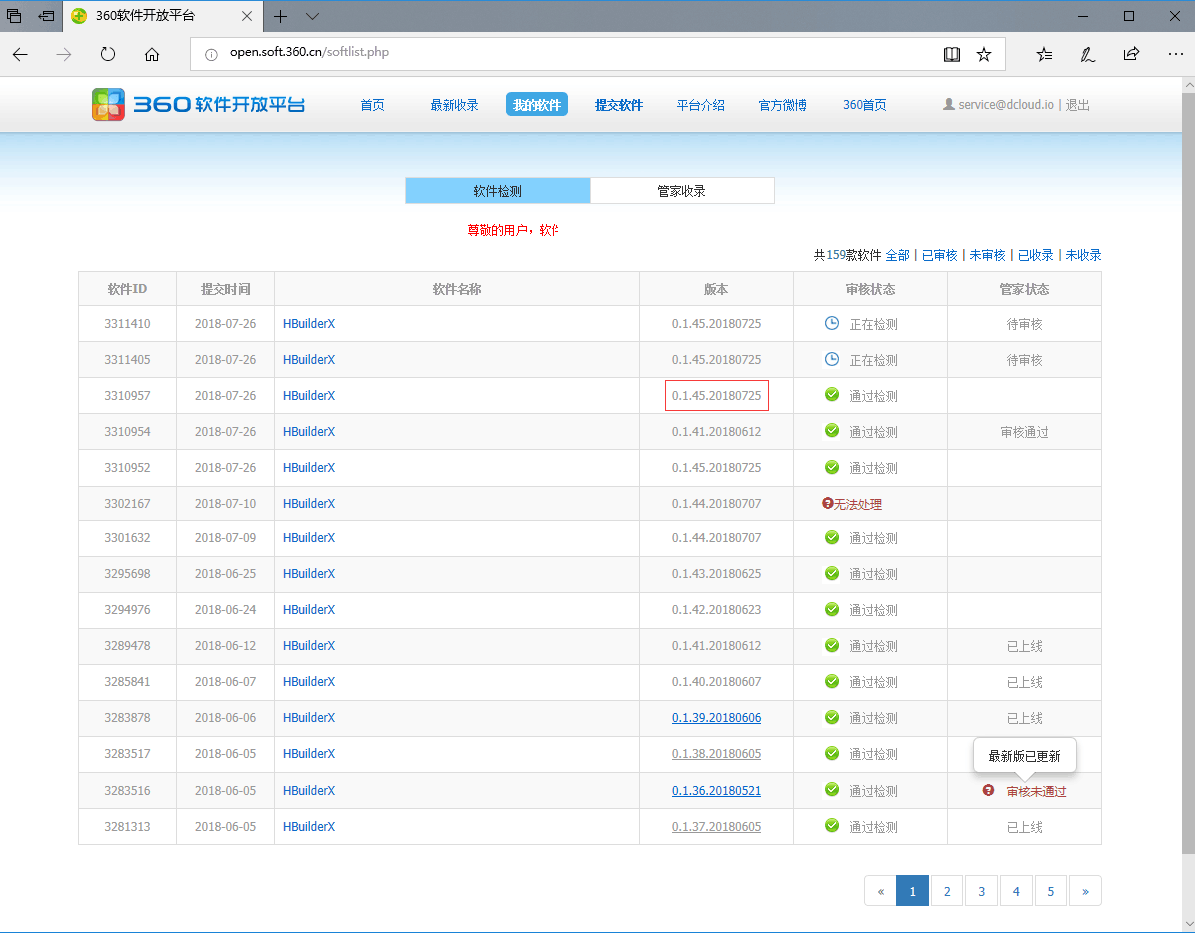The width and height of the screenshot is (1195, 933).
Task: Open the 首页 navigation item
Action: coord(372,105)
